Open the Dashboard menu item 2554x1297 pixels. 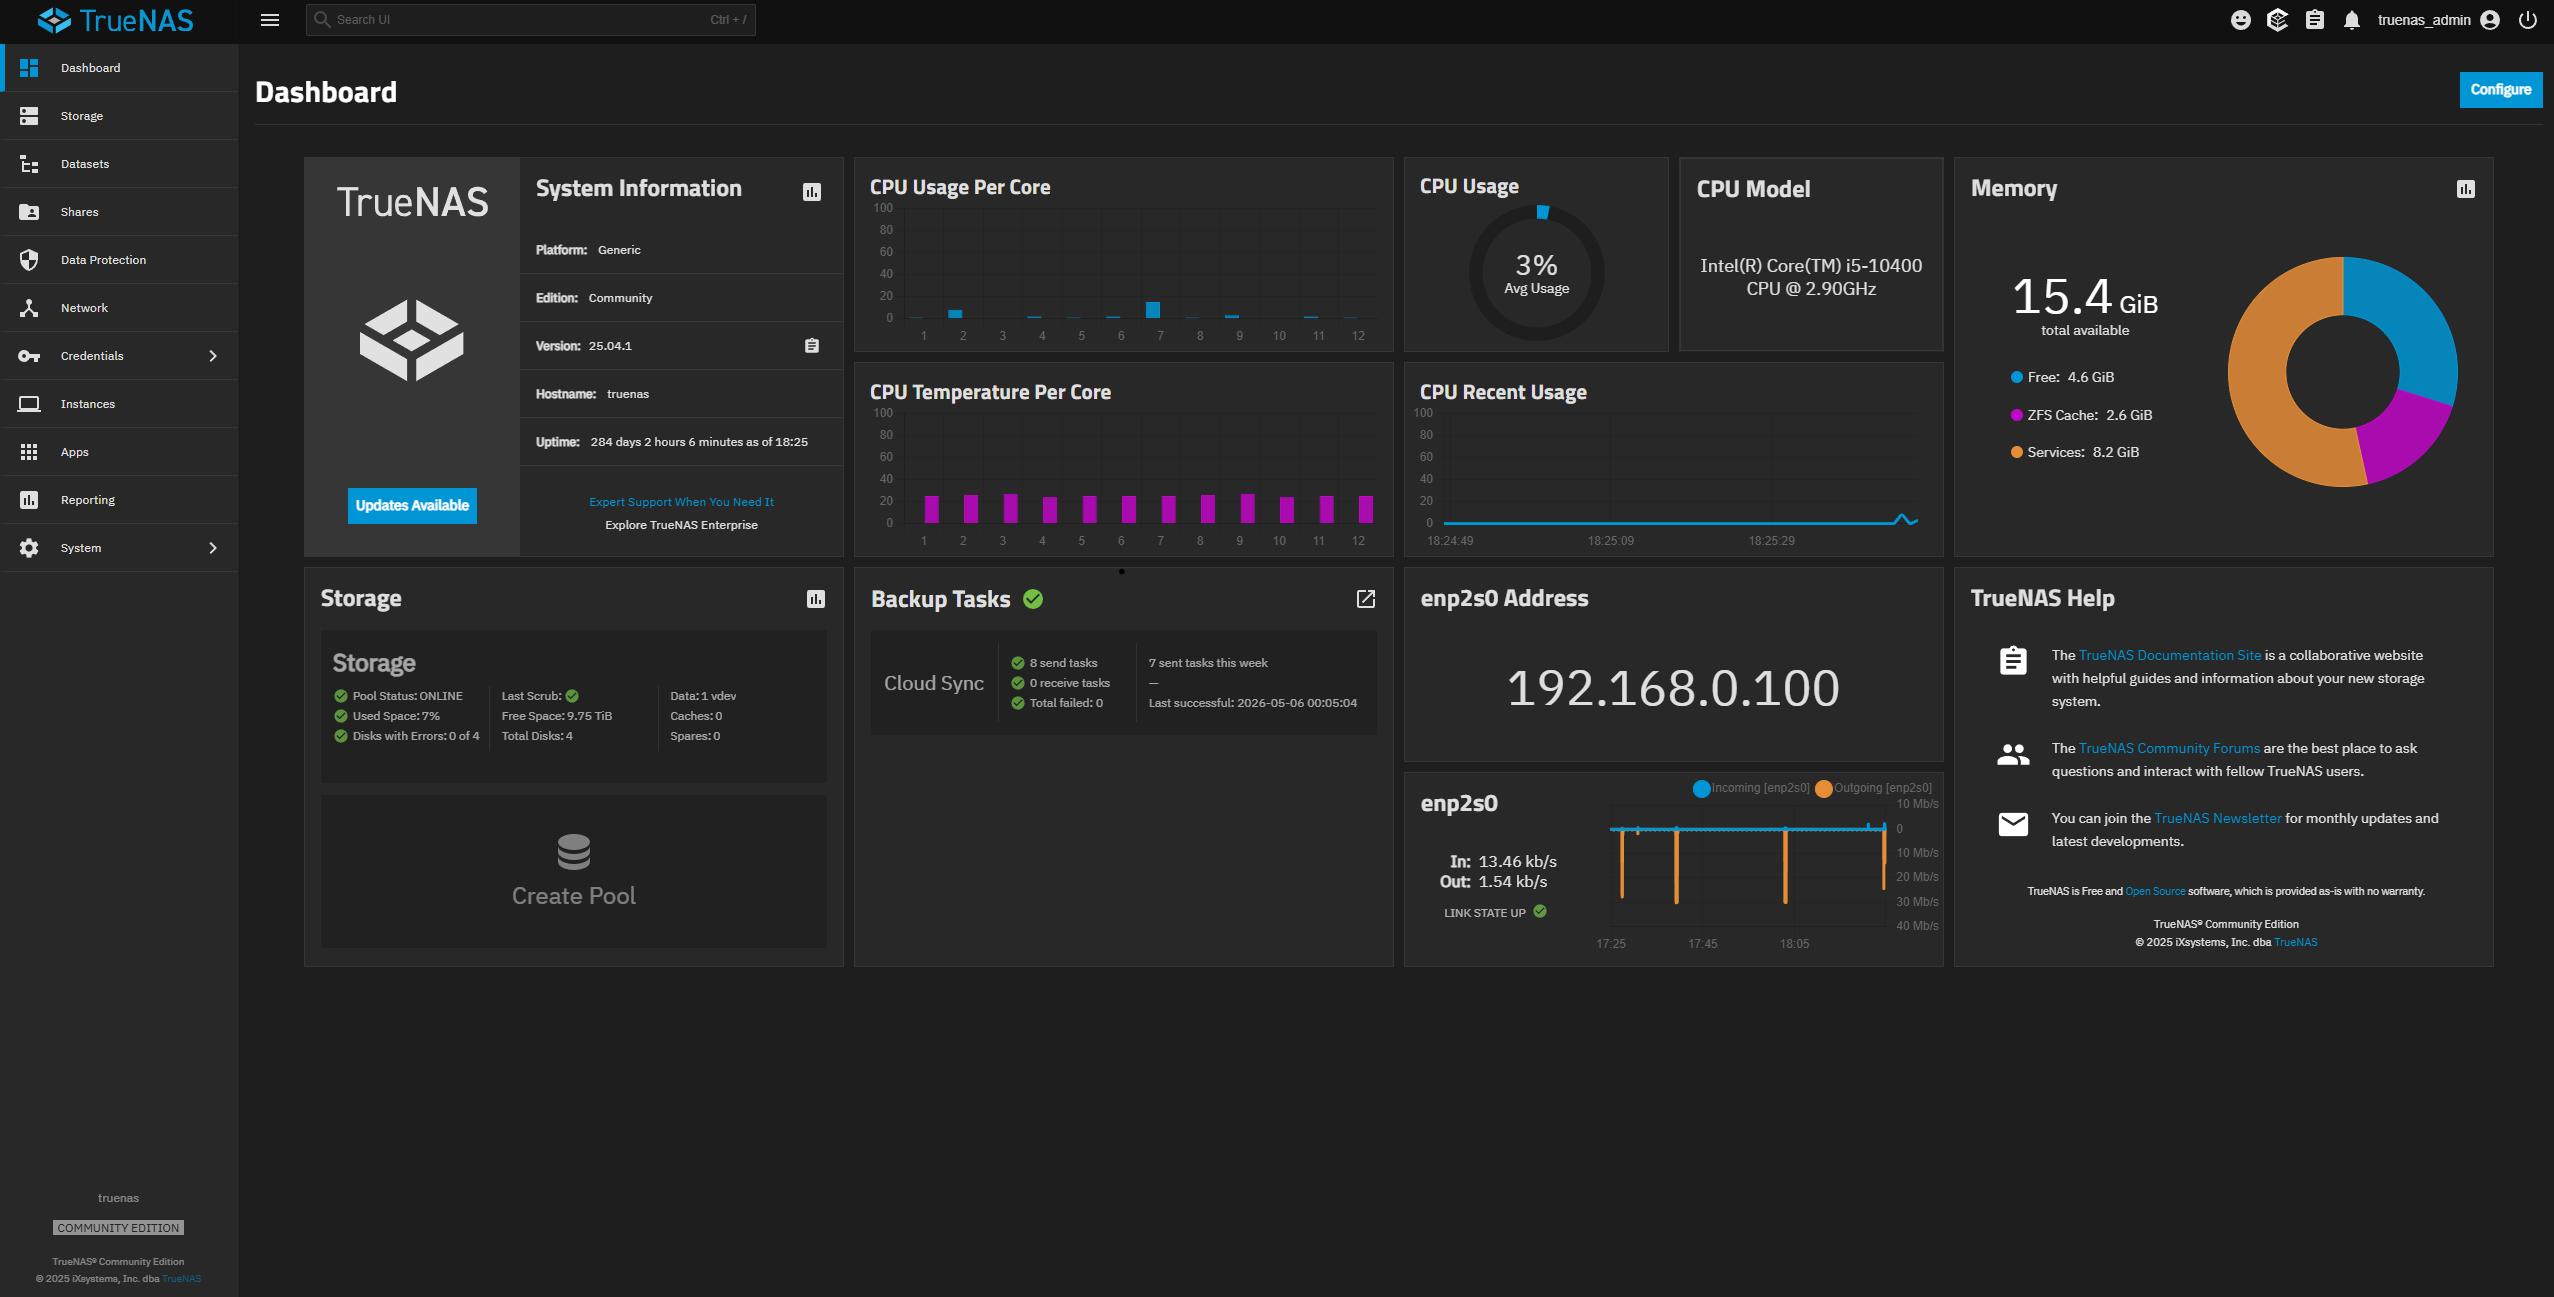[121, 68]
